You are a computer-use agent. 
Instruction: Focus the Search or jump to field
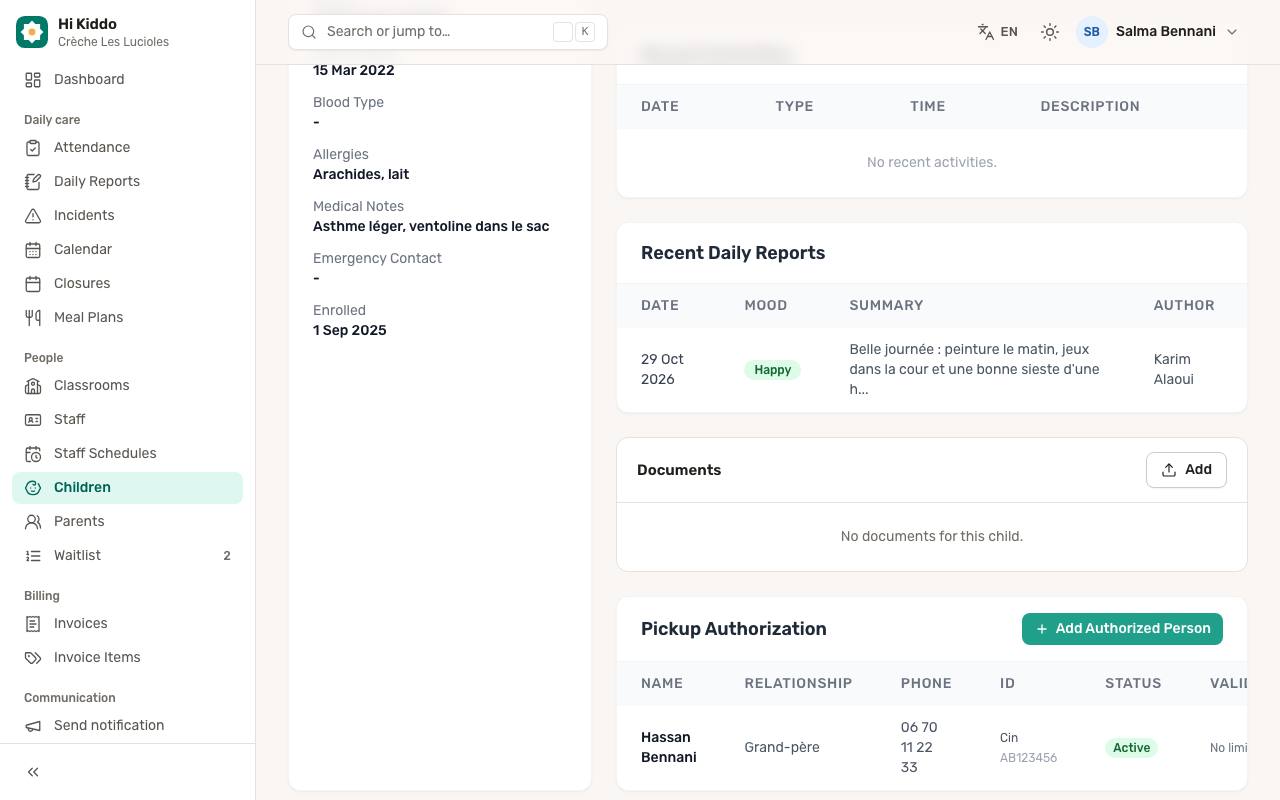click(448, 32)
